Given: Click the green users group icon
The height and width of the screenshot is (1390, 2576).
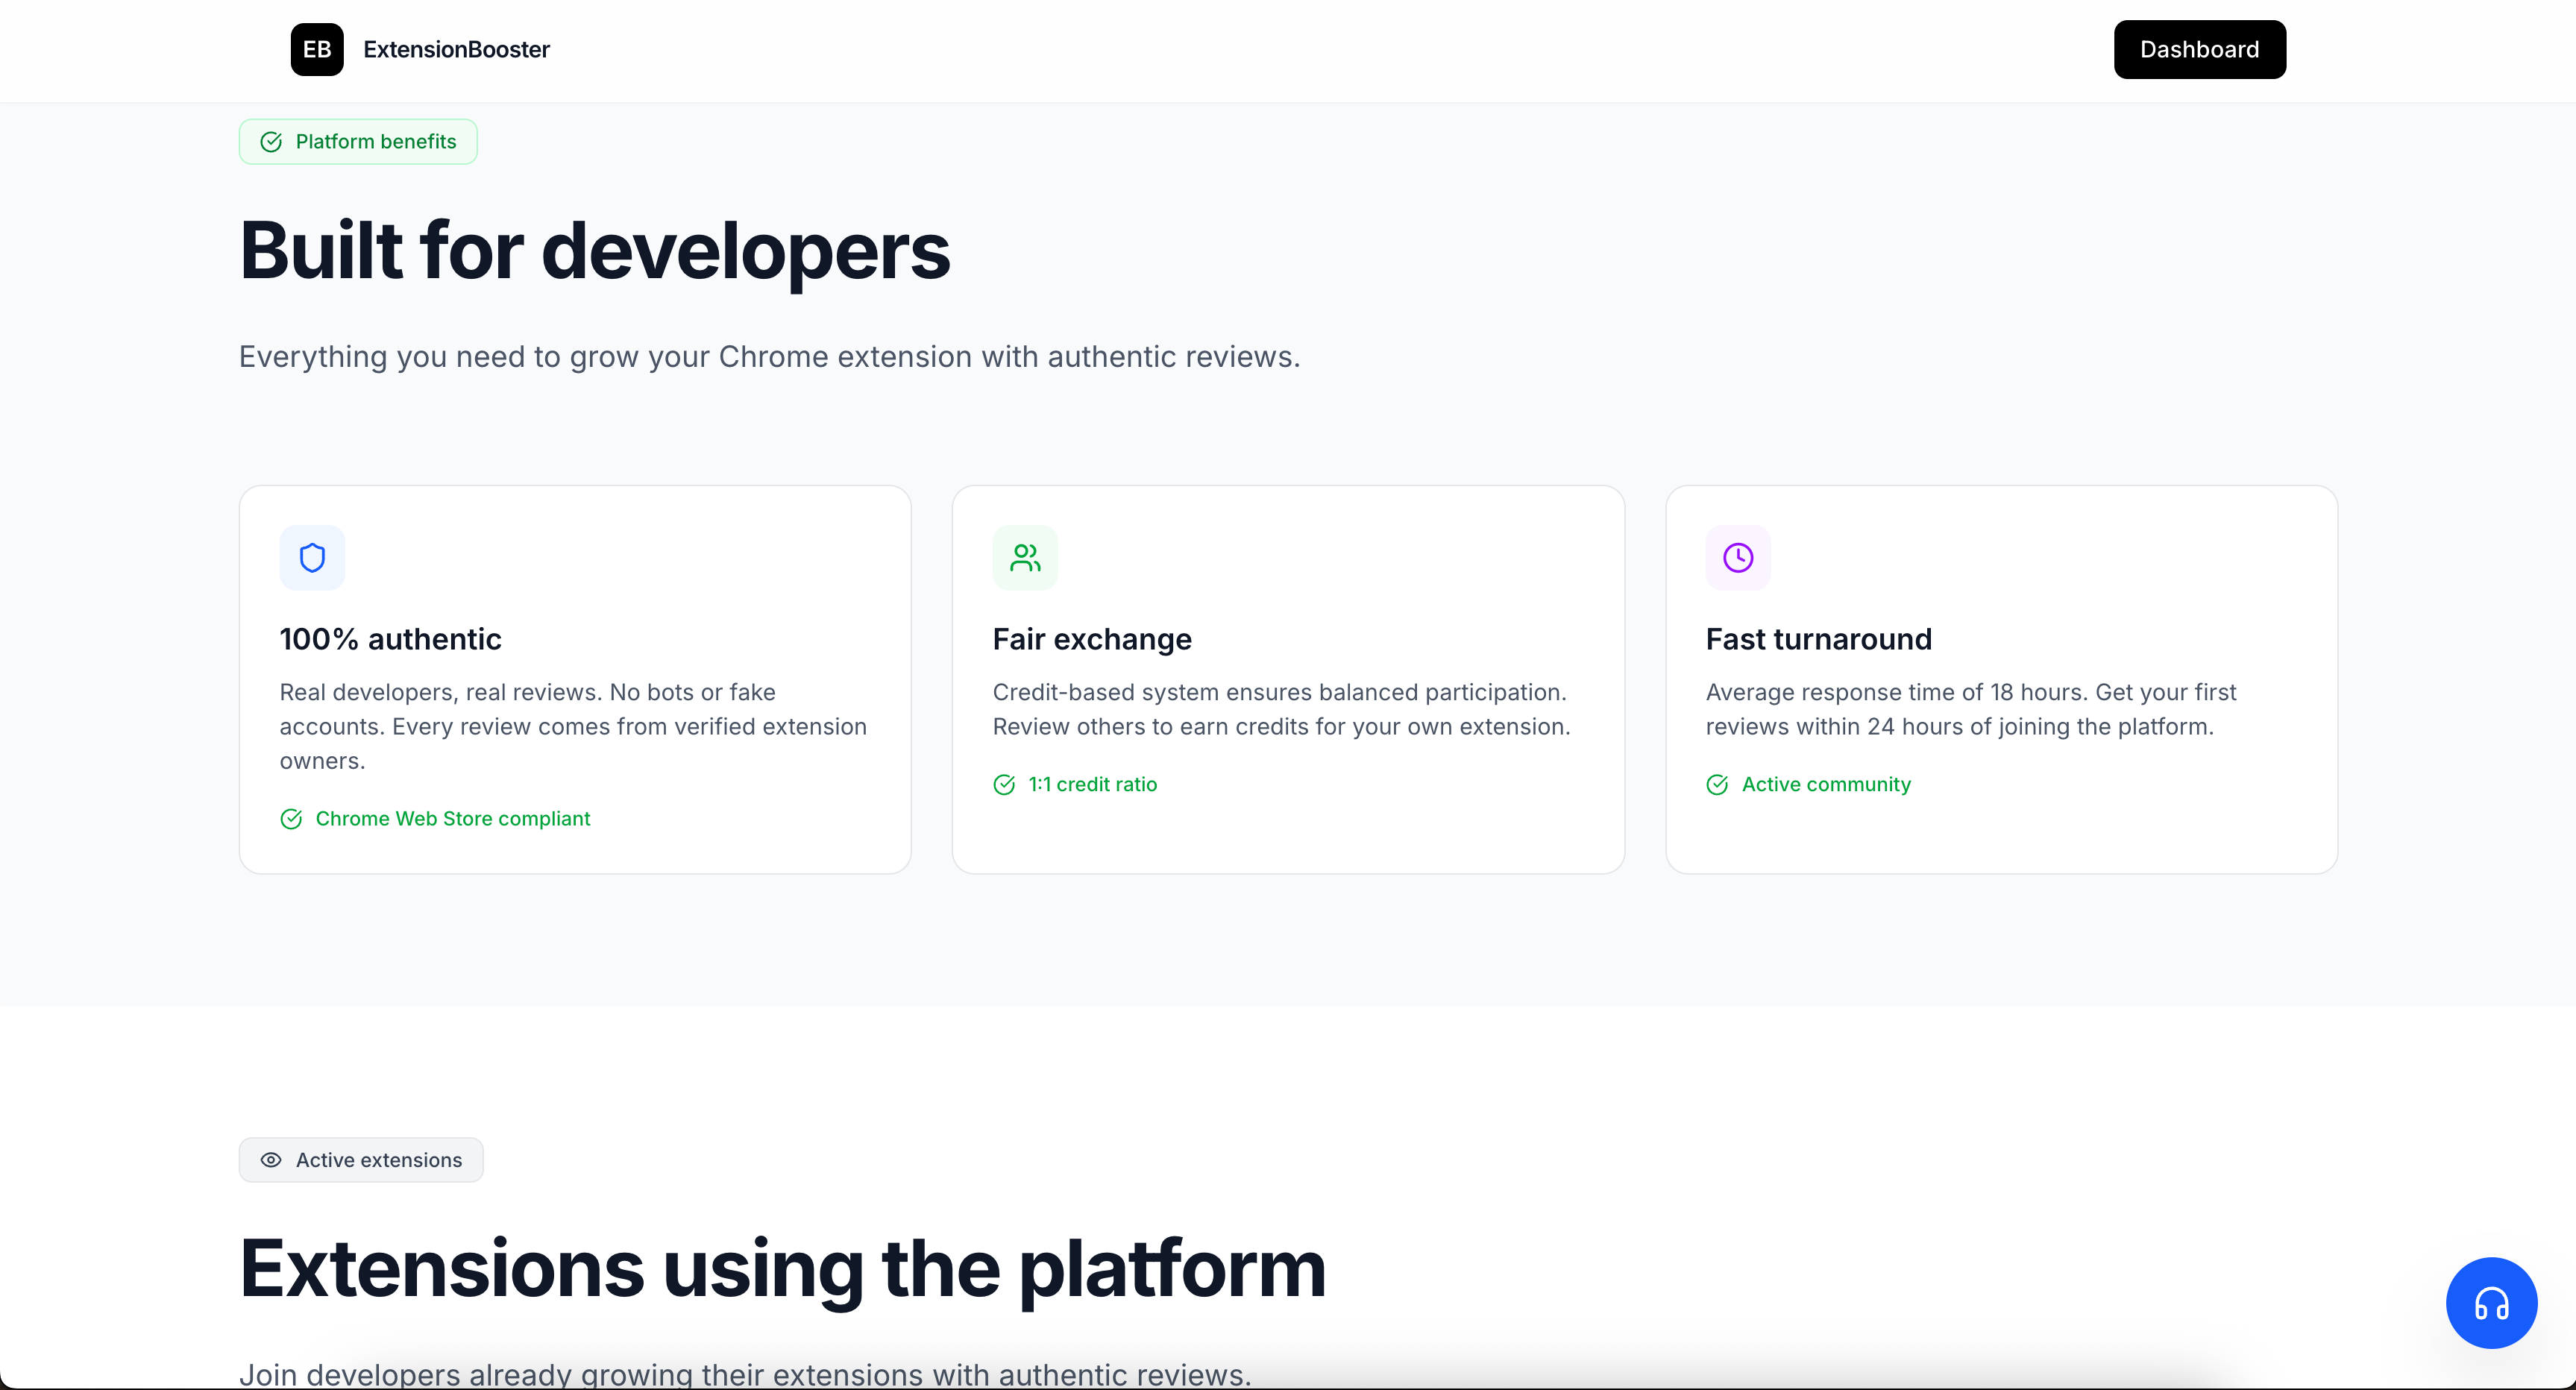Looking at the screenshot, I should pyautogui.click(x=1025, y=557).
